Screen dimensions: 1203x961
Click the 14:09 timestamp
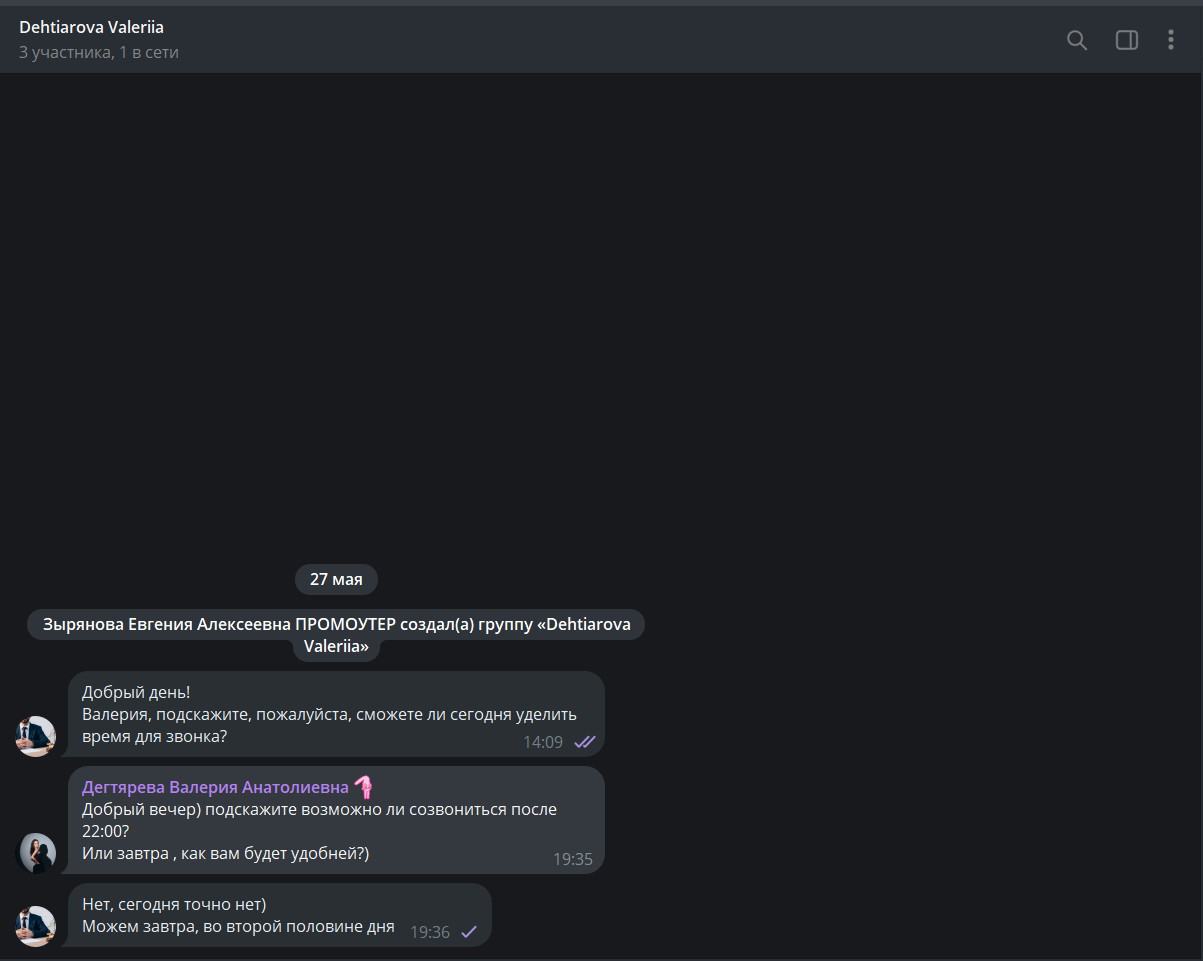pos(543,742)
